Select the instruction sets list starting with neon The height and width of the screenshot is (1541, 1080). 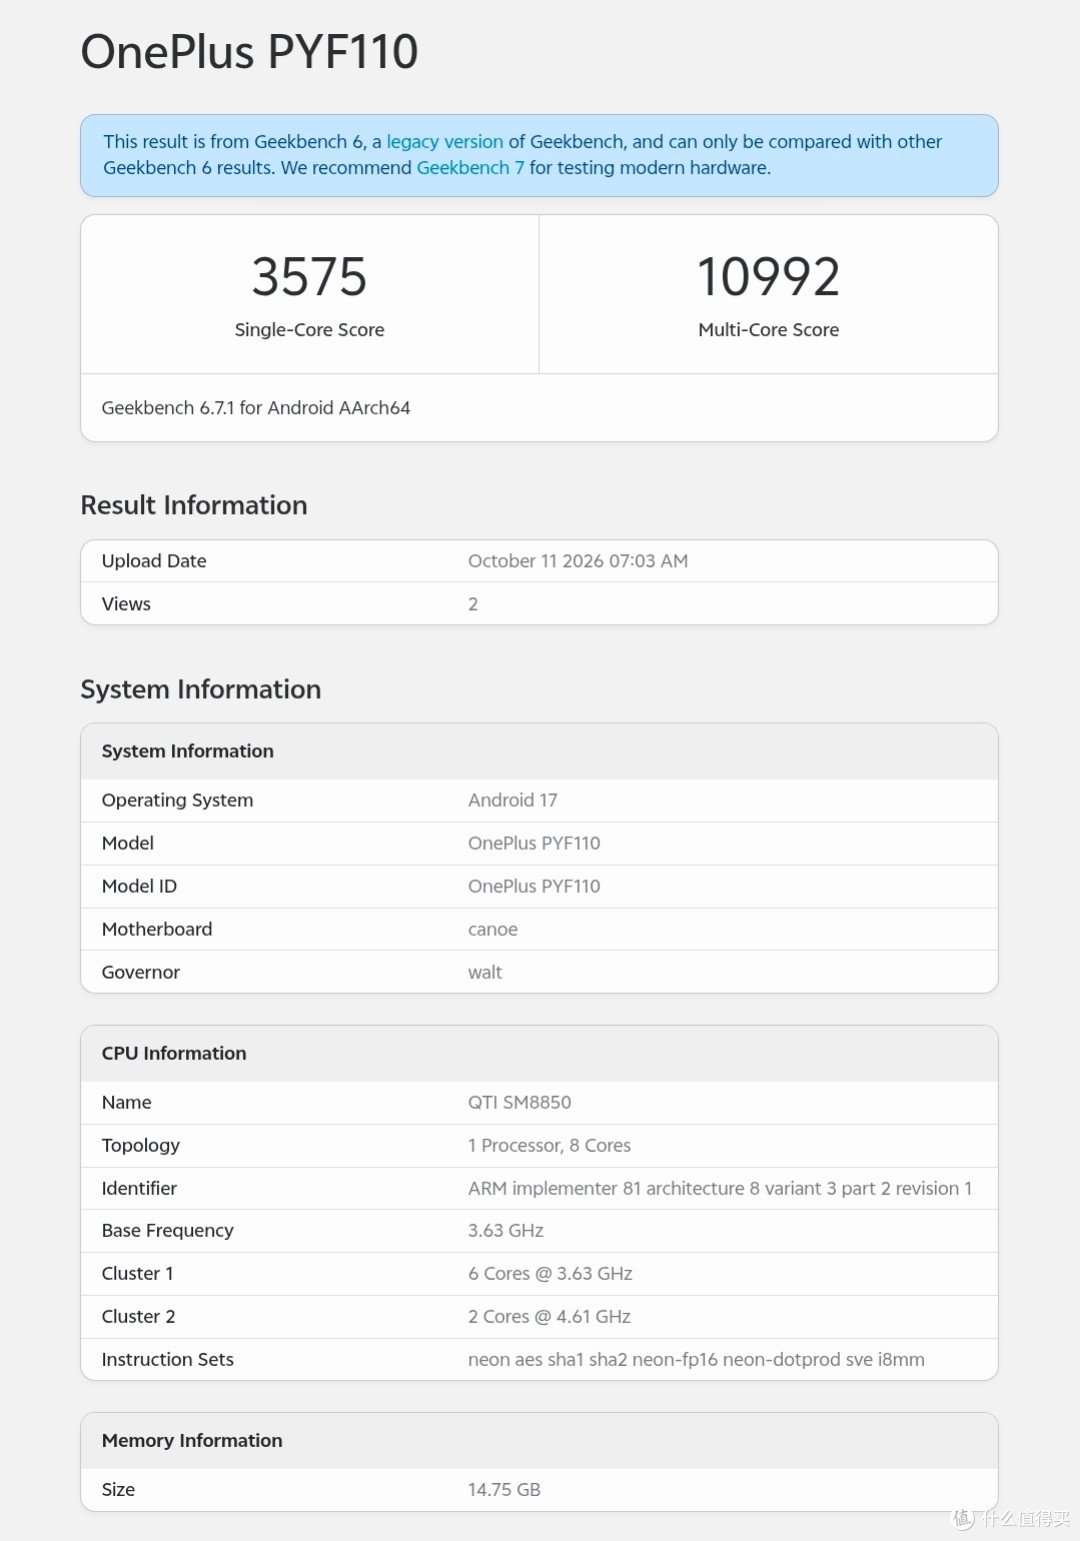(697, 1359)
